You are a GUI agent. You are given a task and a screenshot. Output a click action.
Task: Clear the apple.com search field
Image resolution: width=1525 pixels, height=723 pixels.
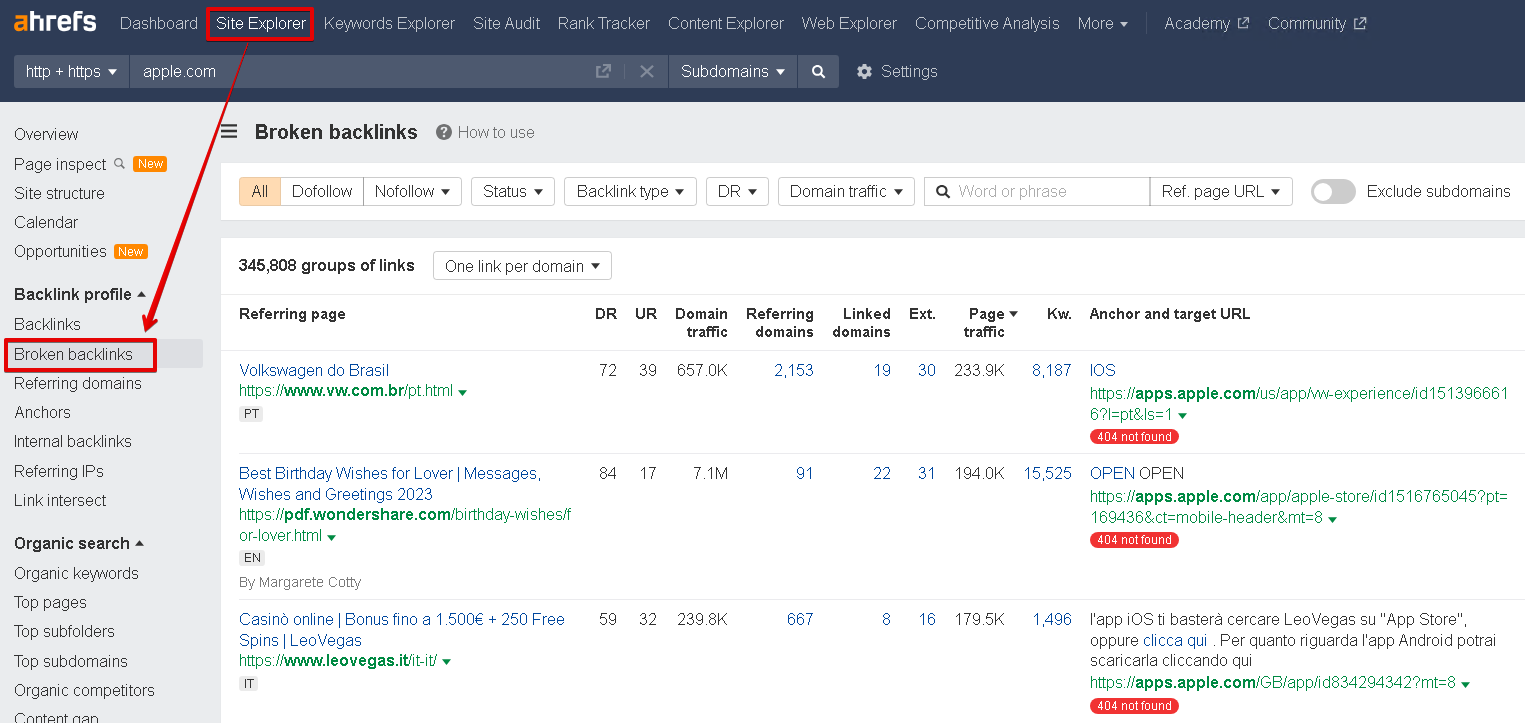(x=647, y=72)
